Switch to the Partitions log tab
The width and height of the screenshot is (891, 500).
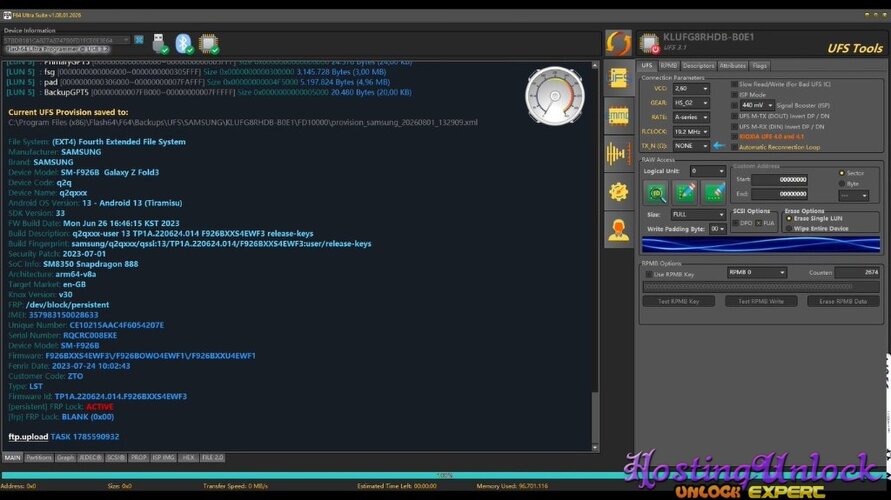click(39, 457)
